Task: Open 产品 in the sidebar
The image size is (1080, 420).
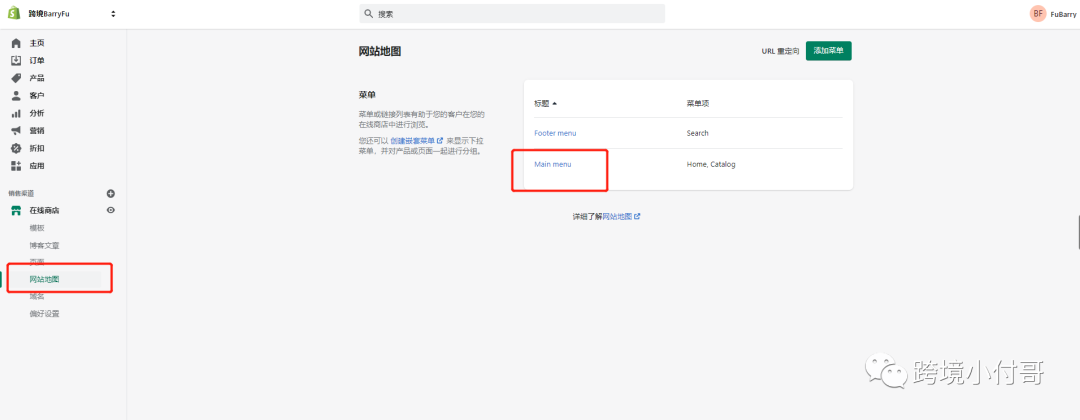Action: pyautogui.click(x=37, y=78)
